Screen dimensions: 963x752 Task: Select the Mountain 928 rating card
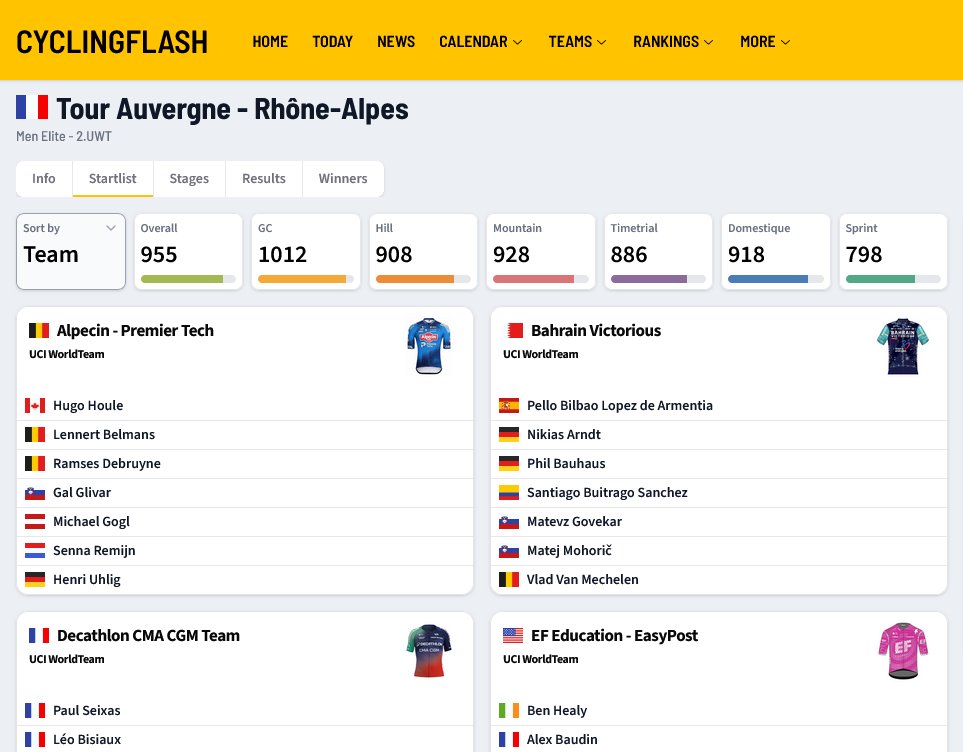[x=540, y=251]
